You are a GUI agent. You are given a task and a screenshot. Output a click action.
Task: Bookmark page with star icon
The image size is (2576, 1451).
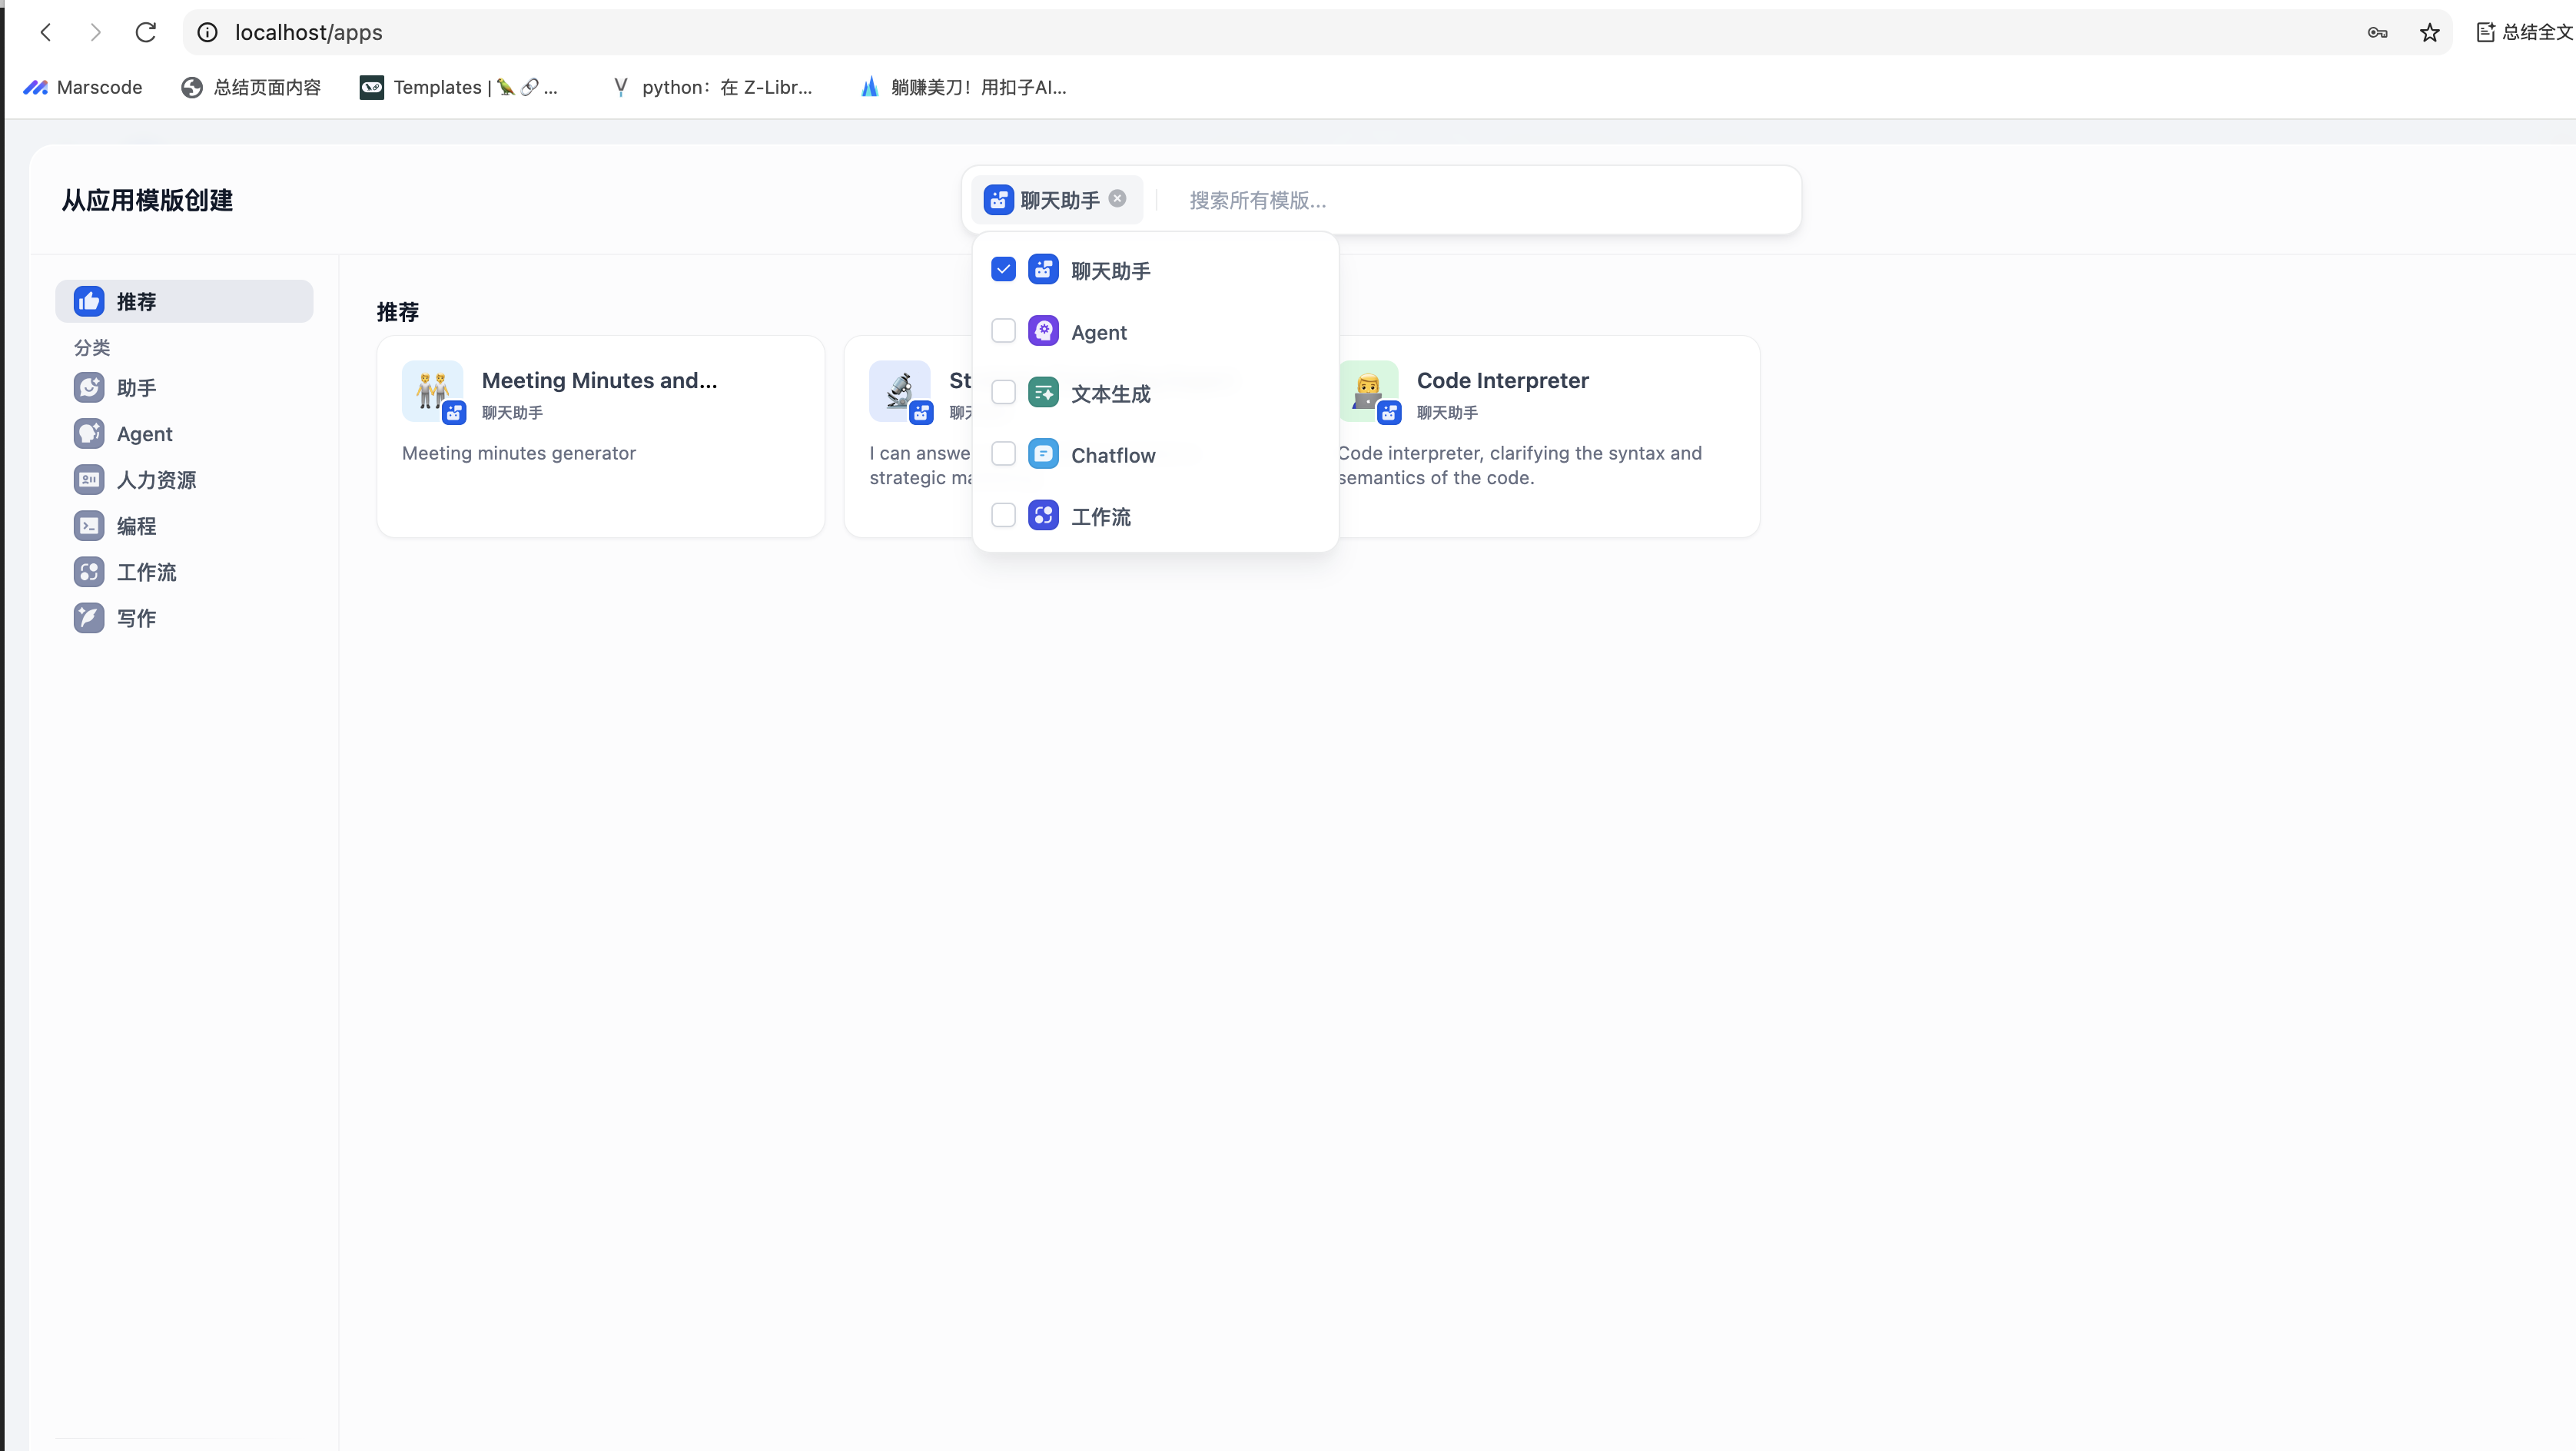(x=2429, y=32)
